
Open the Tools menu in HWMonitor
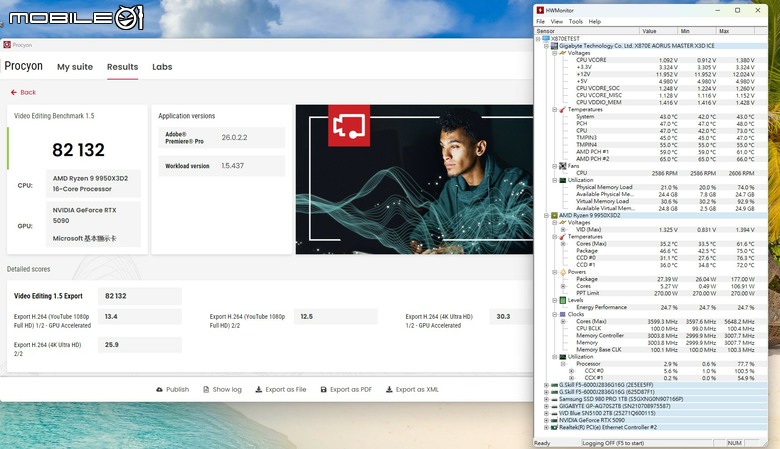(576, 22)
